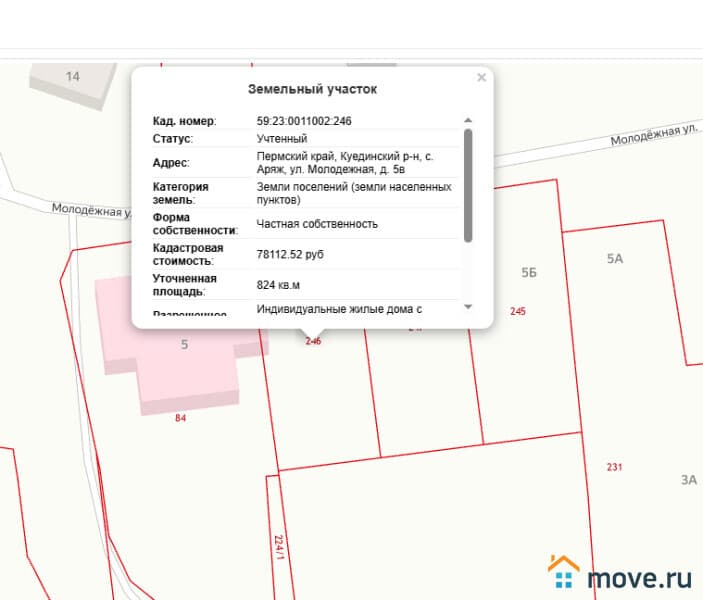Close the Земельный участок popup
703x600 pixels.
[x=481, y=77]
